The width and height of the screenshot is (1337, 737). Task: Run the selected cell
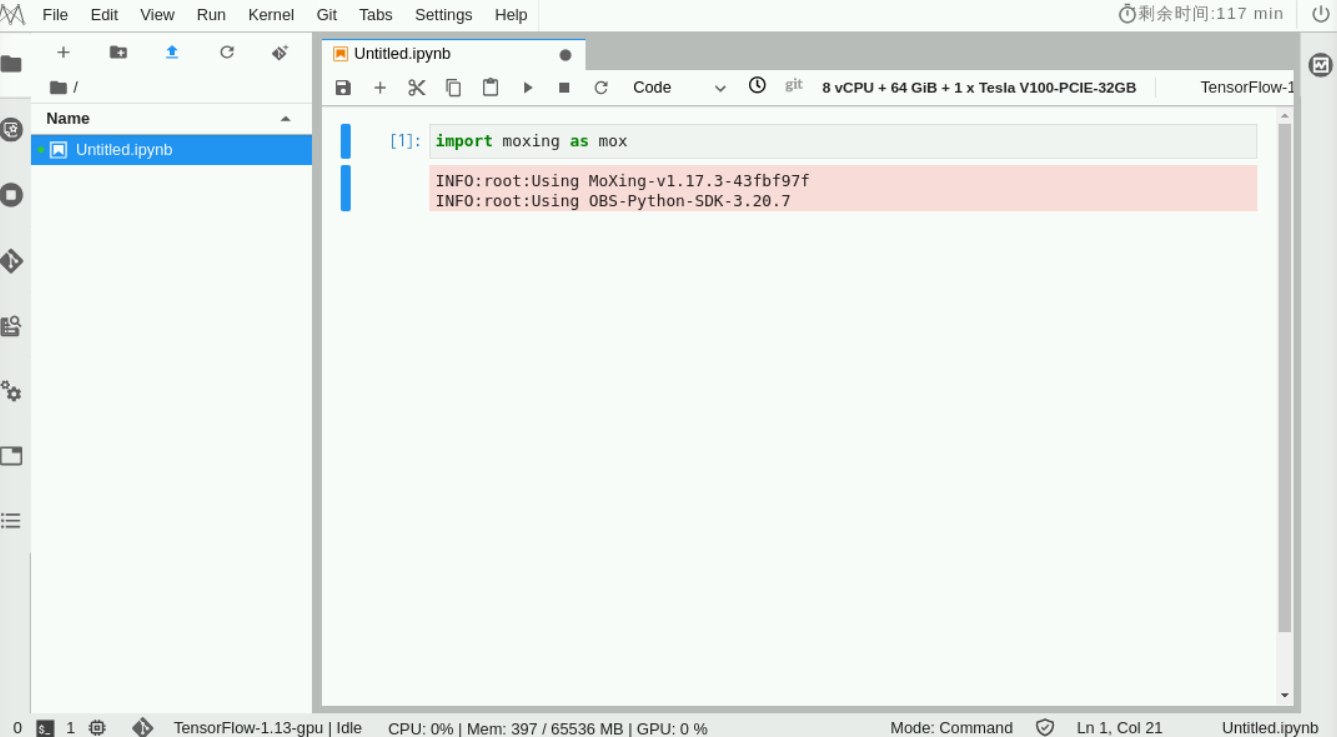[528, 88]
